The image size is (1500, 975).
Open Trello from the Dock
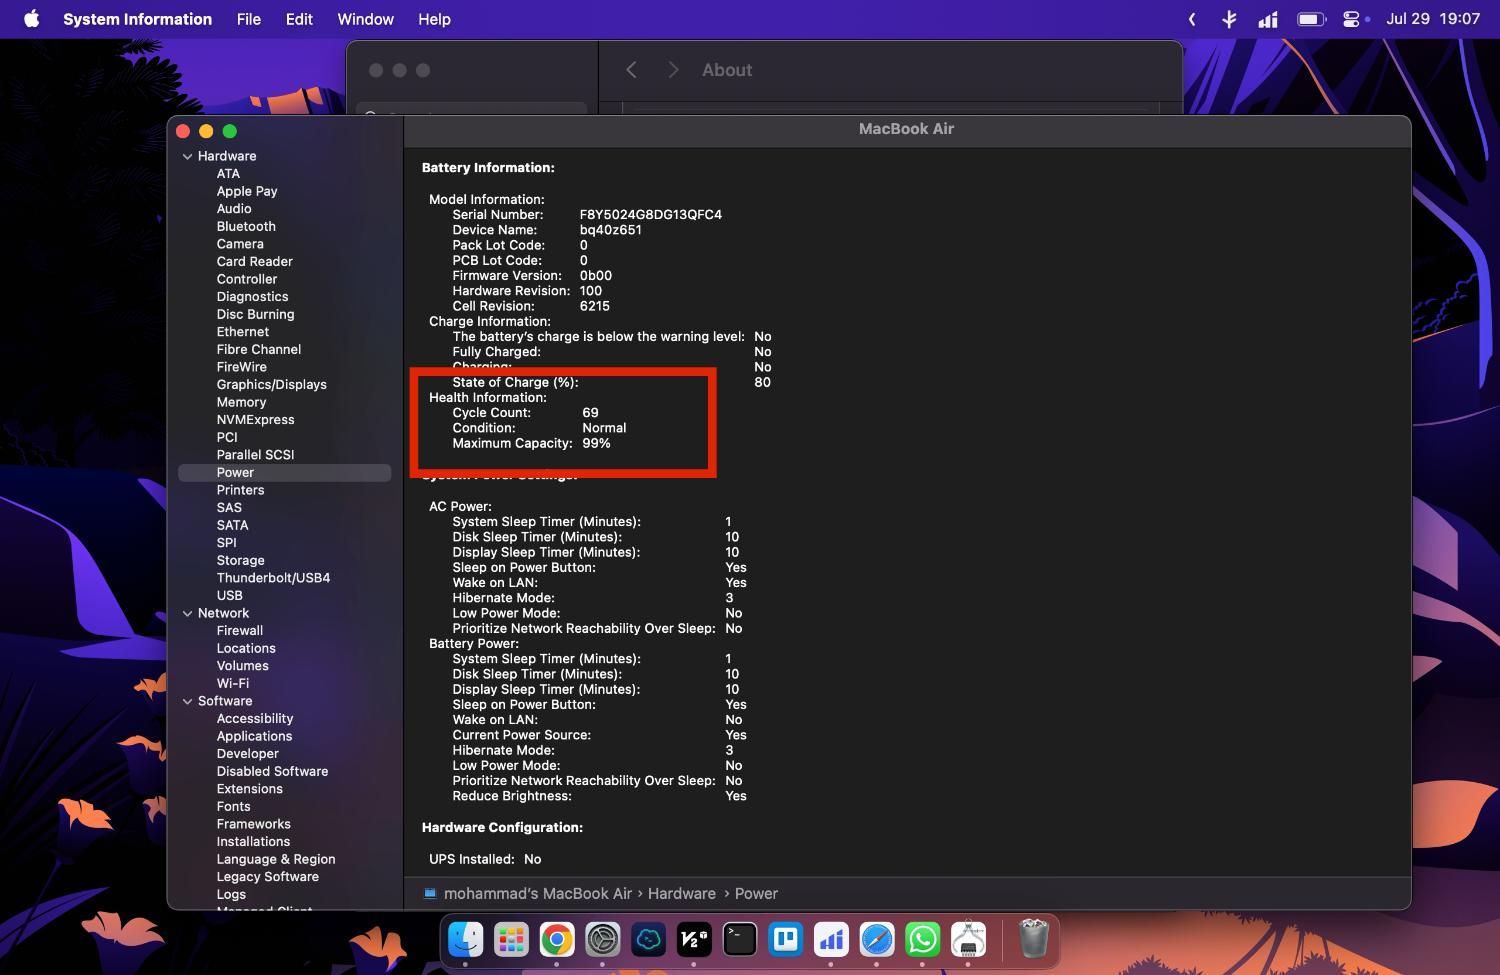pyautogui.click(x=786, y=939)
